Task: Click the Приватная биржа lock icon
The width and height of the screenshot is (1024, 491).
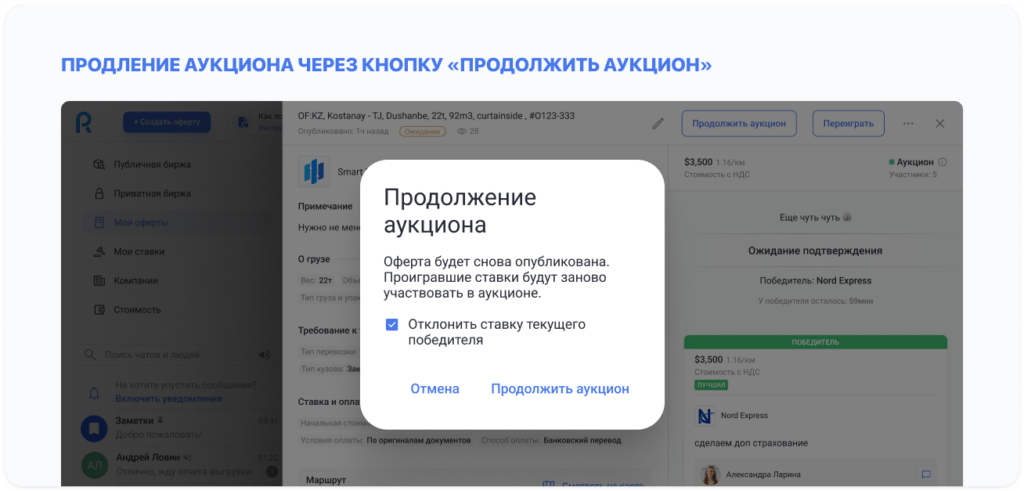Action: tap(99, 193)
